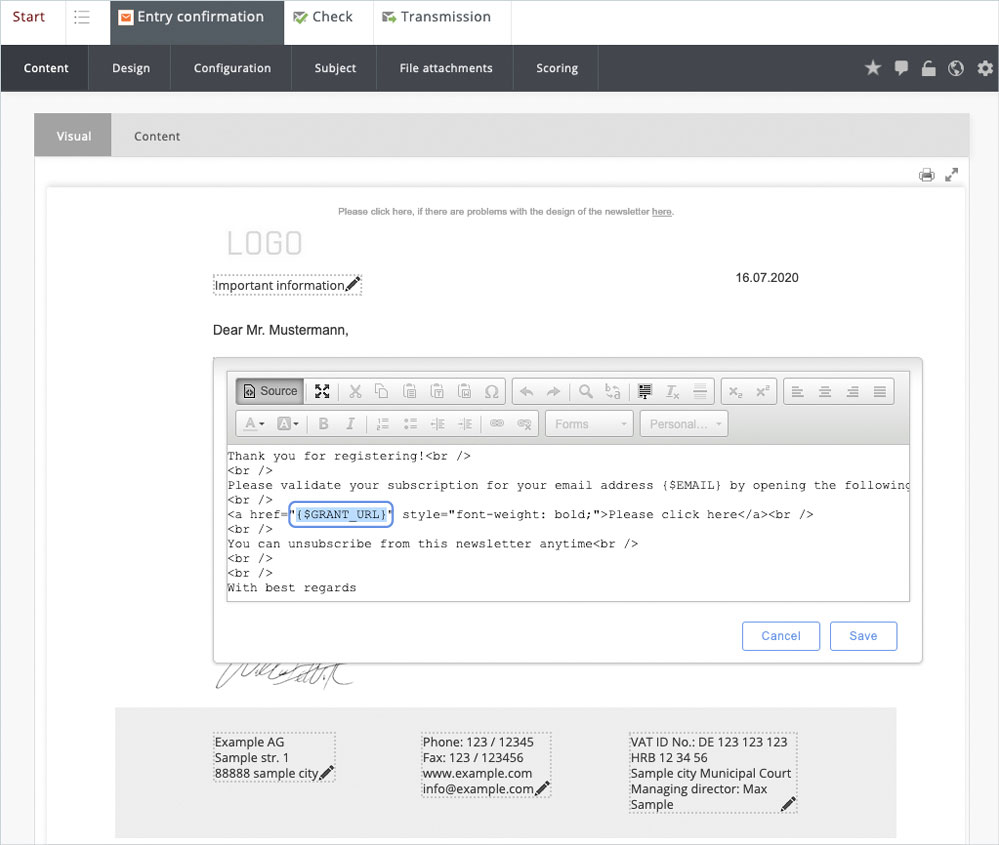999x845 pixels.
Task: Switch to the Design tab
Action: tap(130, 68)
